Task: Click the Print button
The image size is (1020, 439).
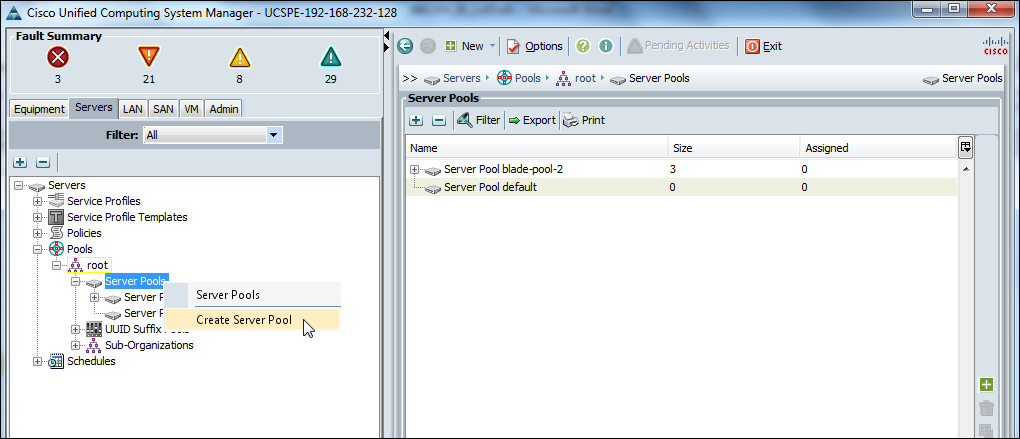Action: point(584,120)
